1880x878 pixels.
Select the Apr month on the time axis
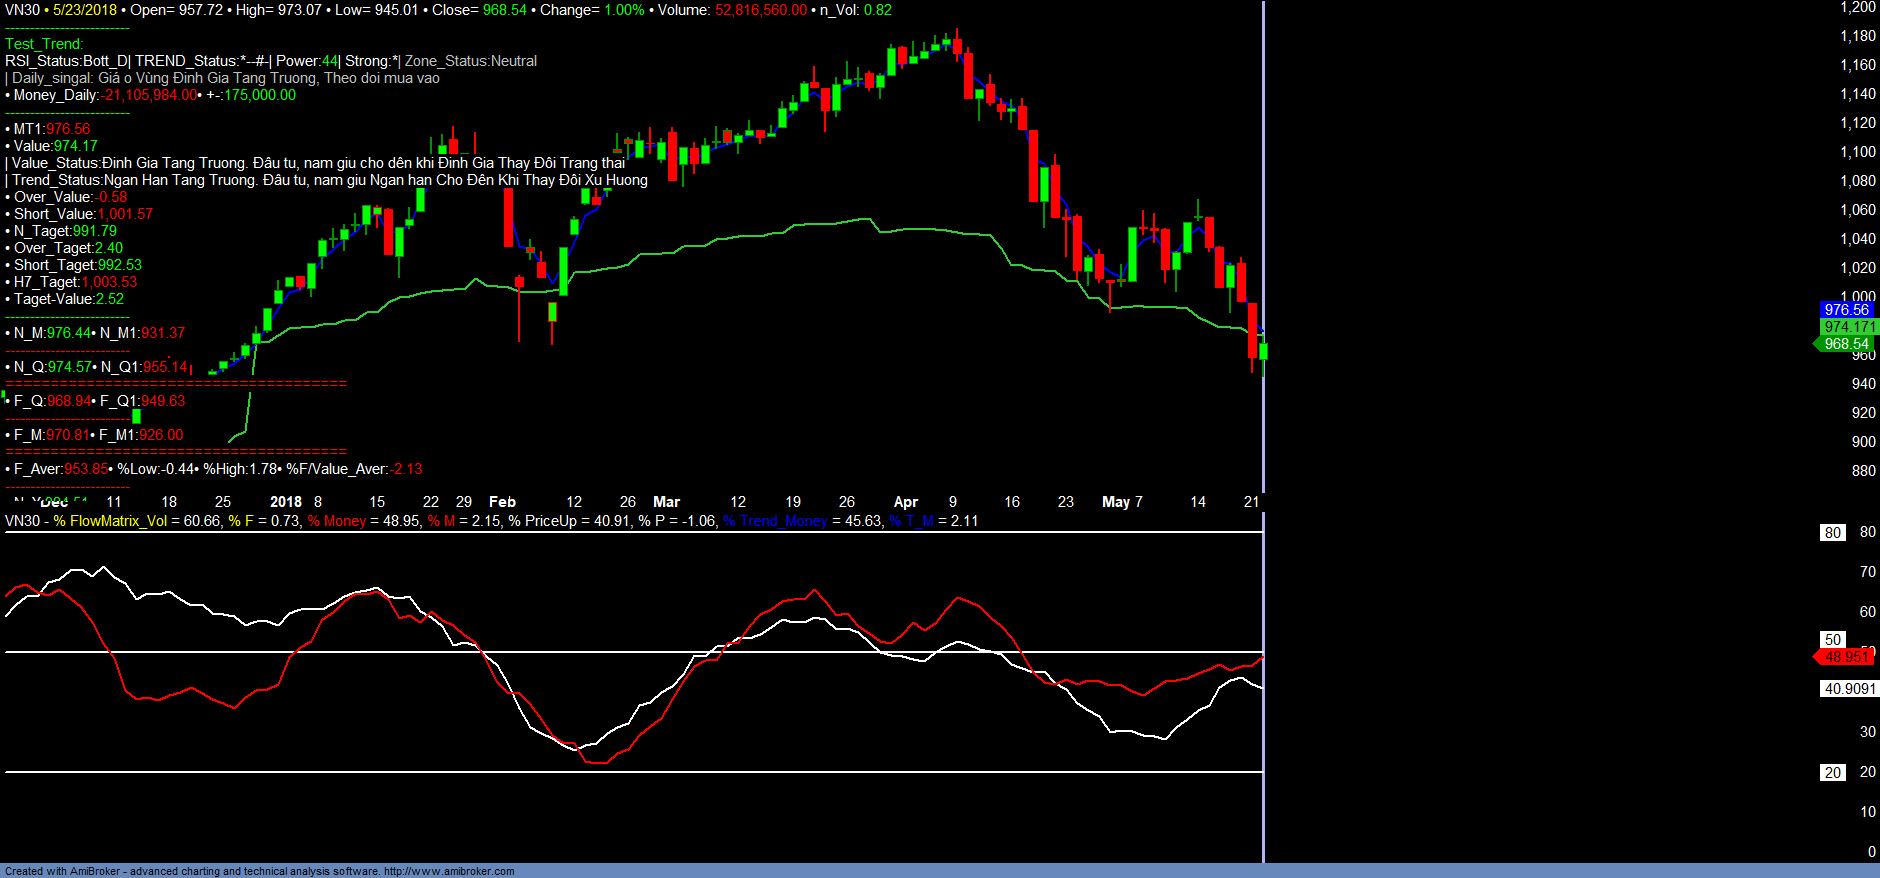pos(905,502)
